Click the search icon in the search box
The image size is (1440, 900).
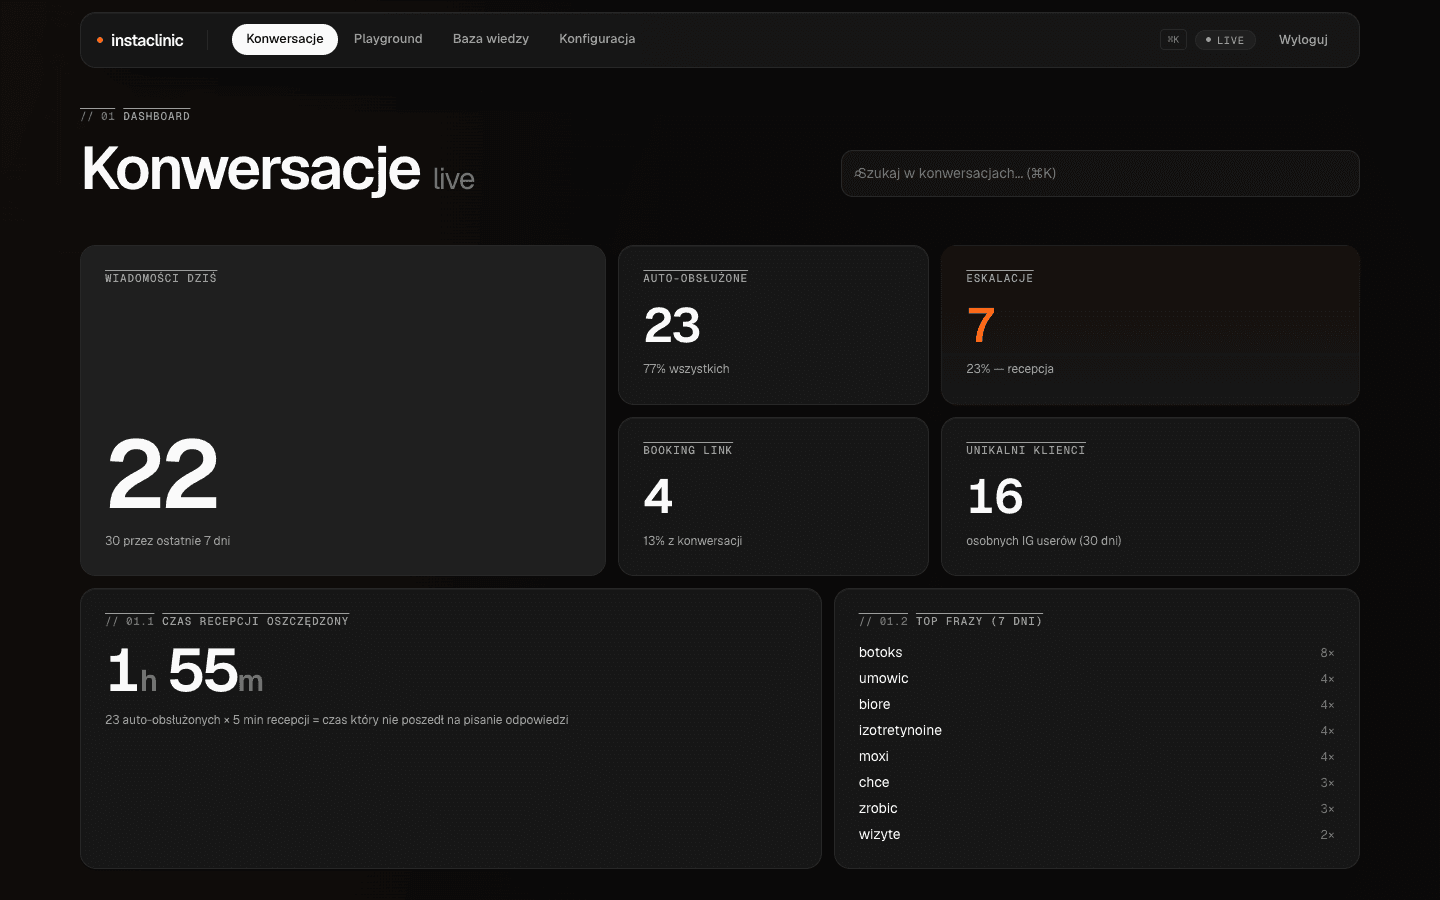pos(858,174)
